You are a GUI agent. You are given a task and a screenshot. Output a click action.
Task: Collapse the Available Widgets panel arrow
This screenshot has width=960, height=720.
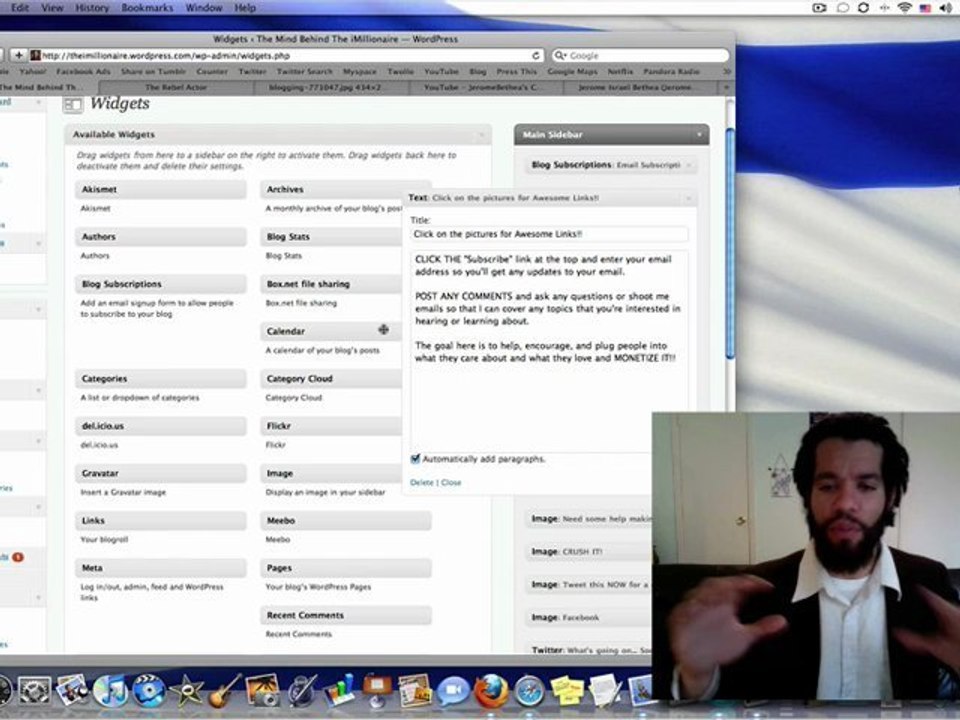click(x=481, y=135)
